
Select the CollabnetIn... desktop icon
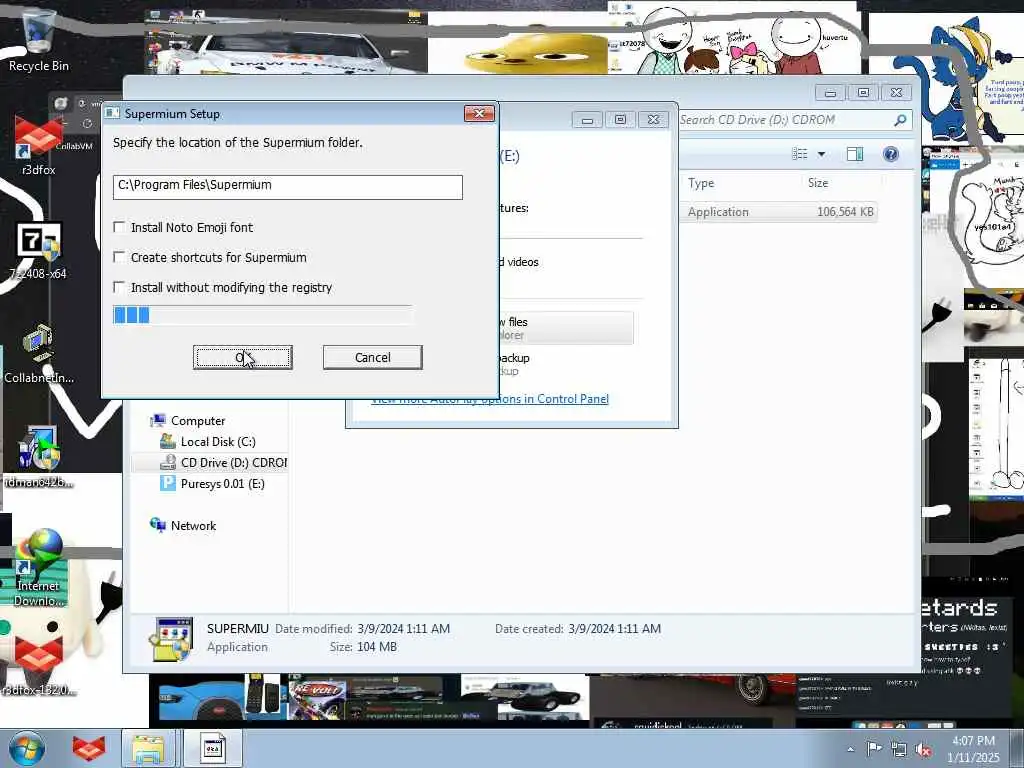pos(39,354)
